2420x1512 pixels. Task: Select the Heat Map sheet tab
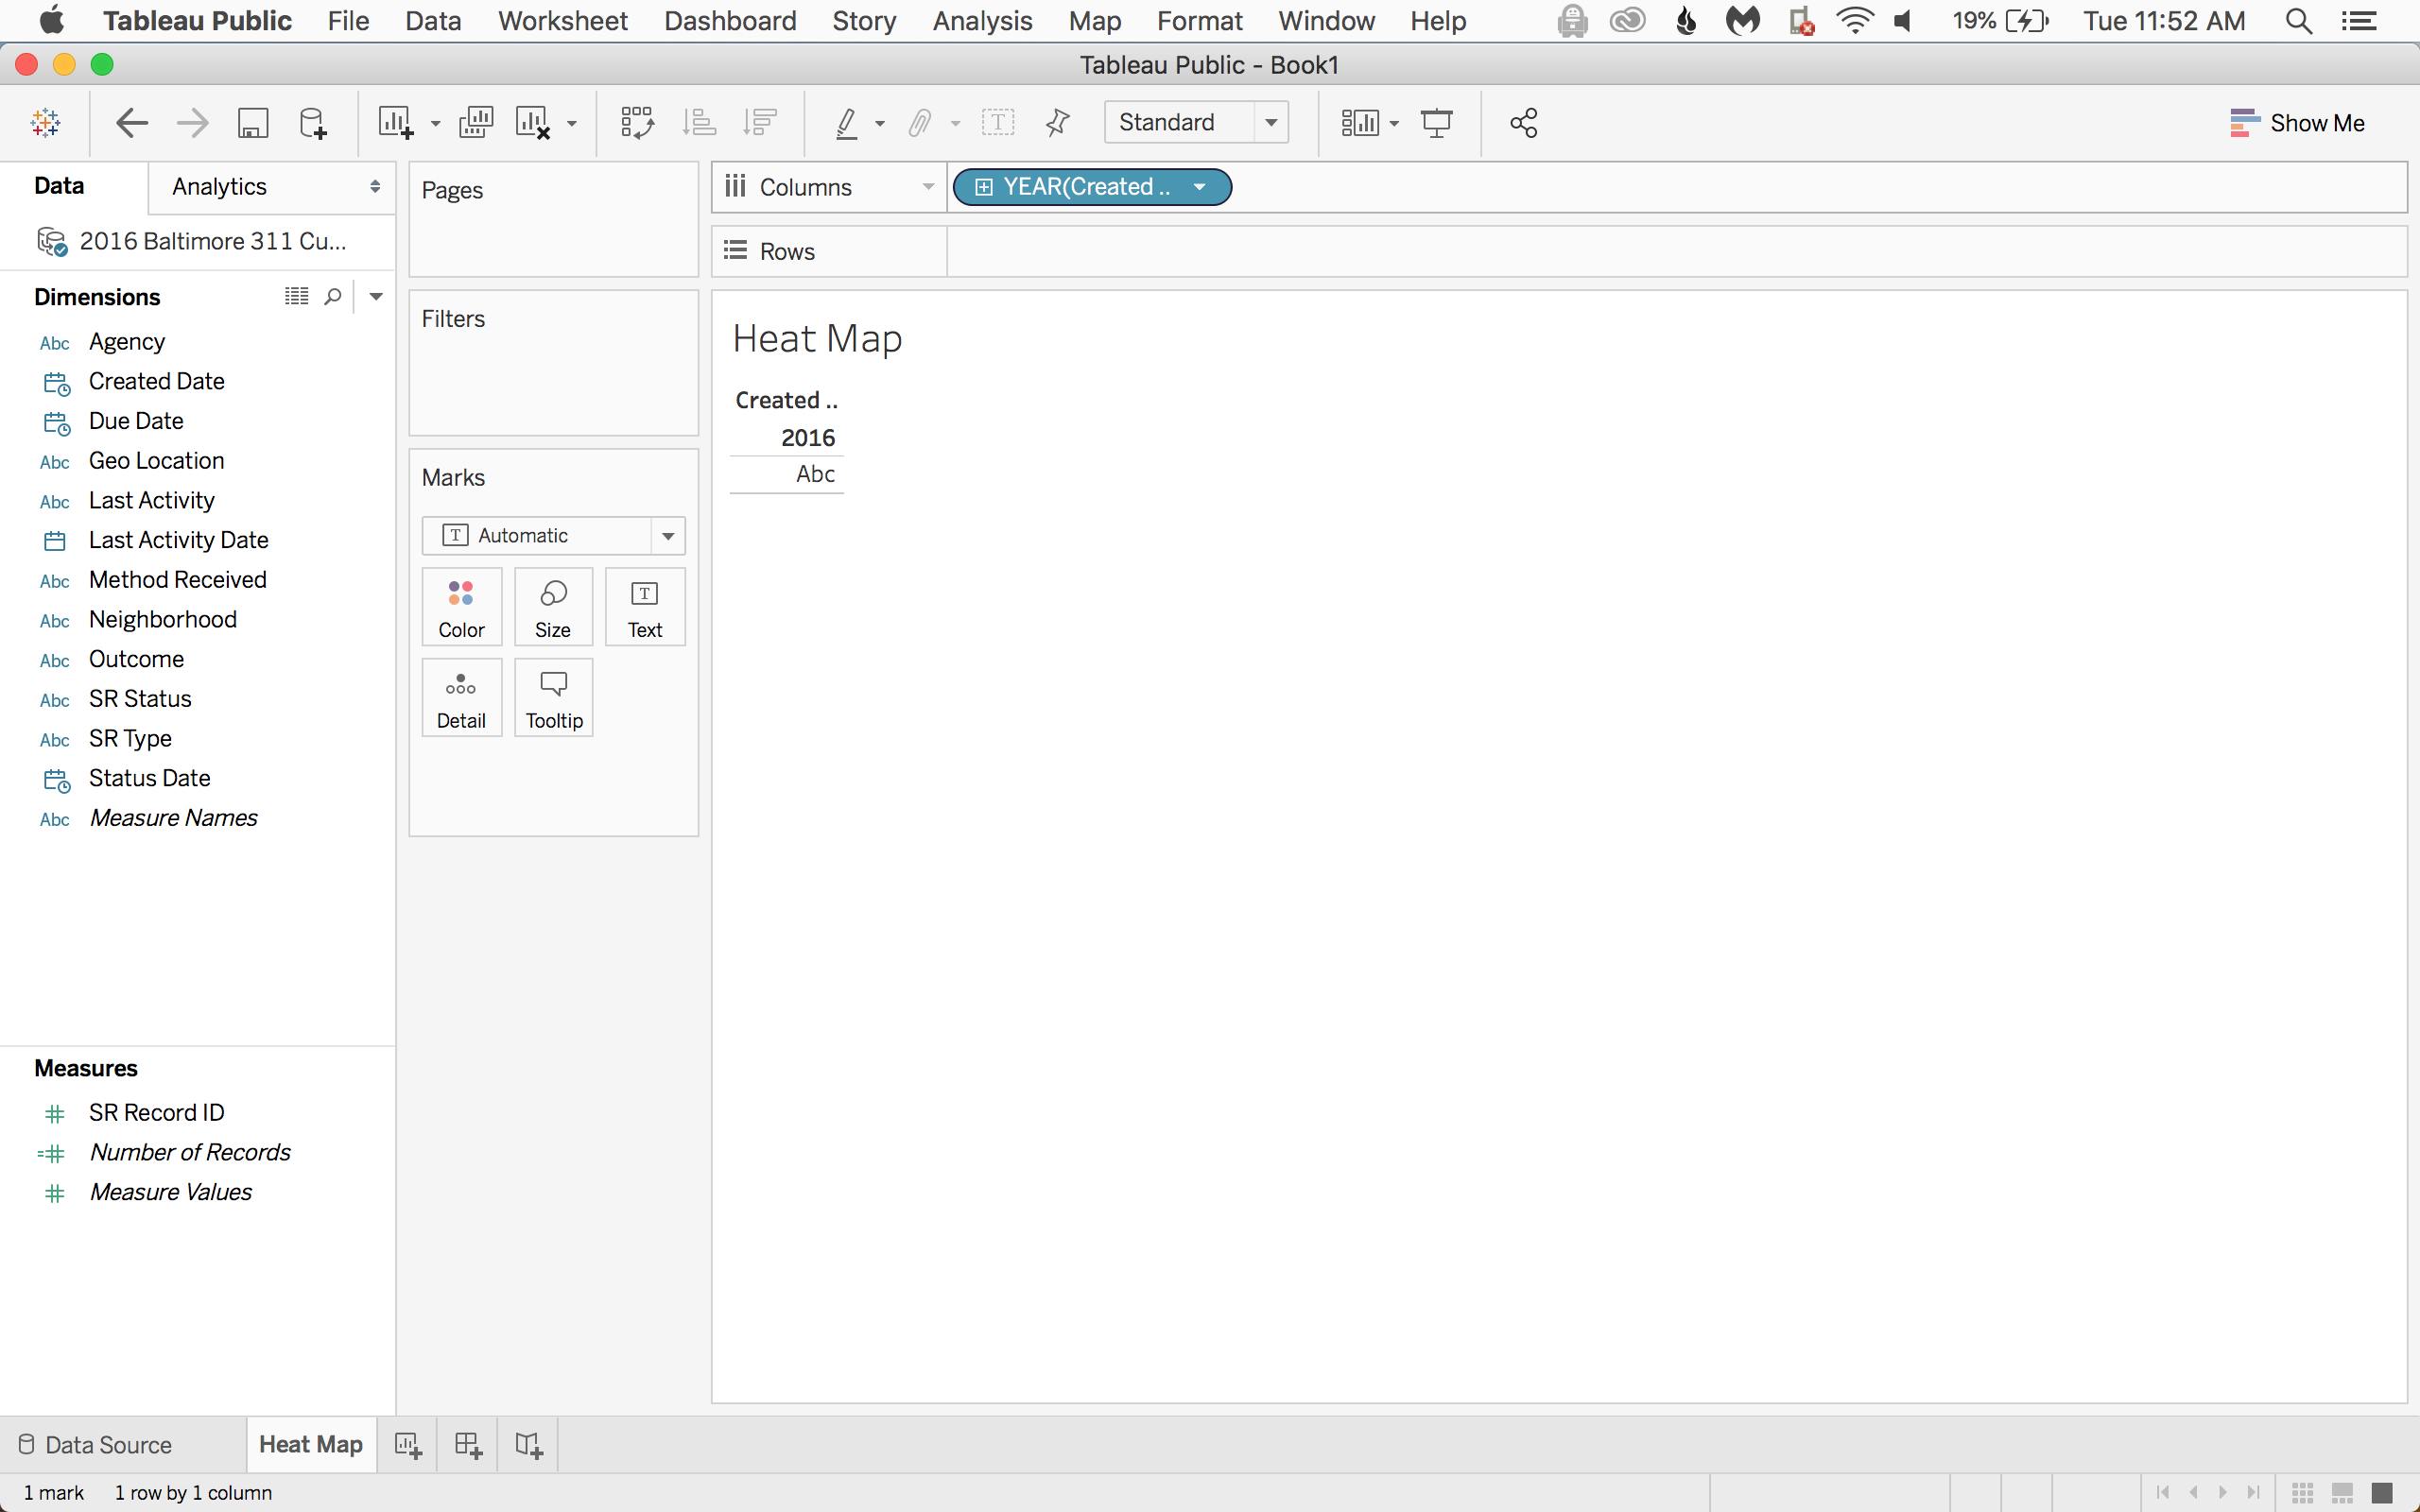[x=310, y=1445]
